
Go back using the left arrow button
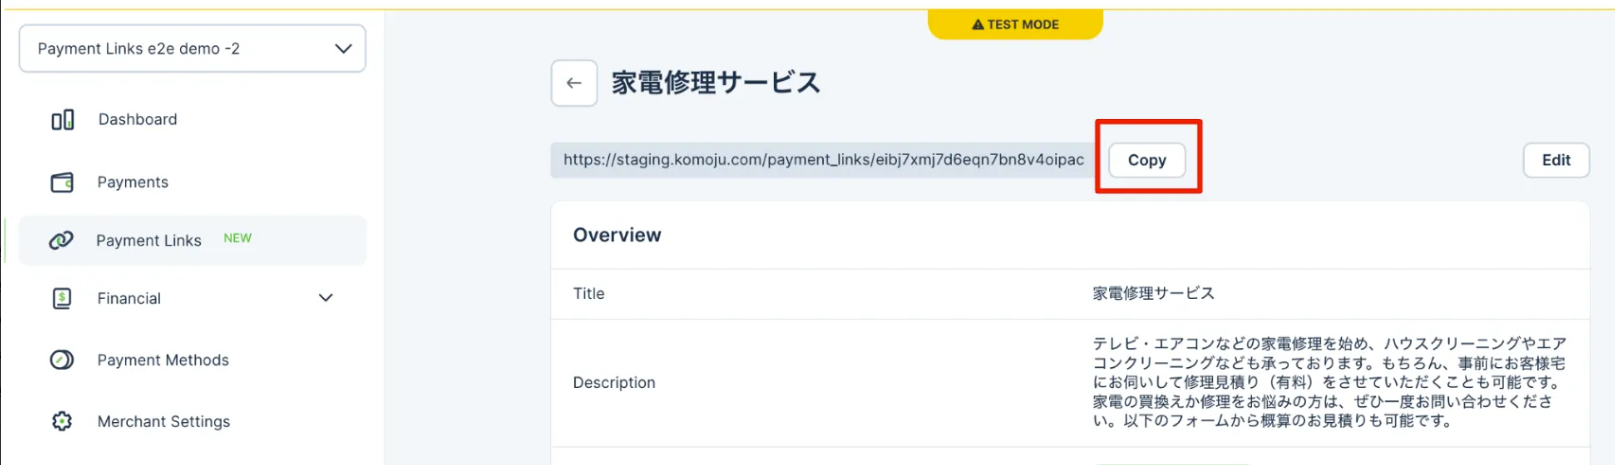tap(574, 83)
